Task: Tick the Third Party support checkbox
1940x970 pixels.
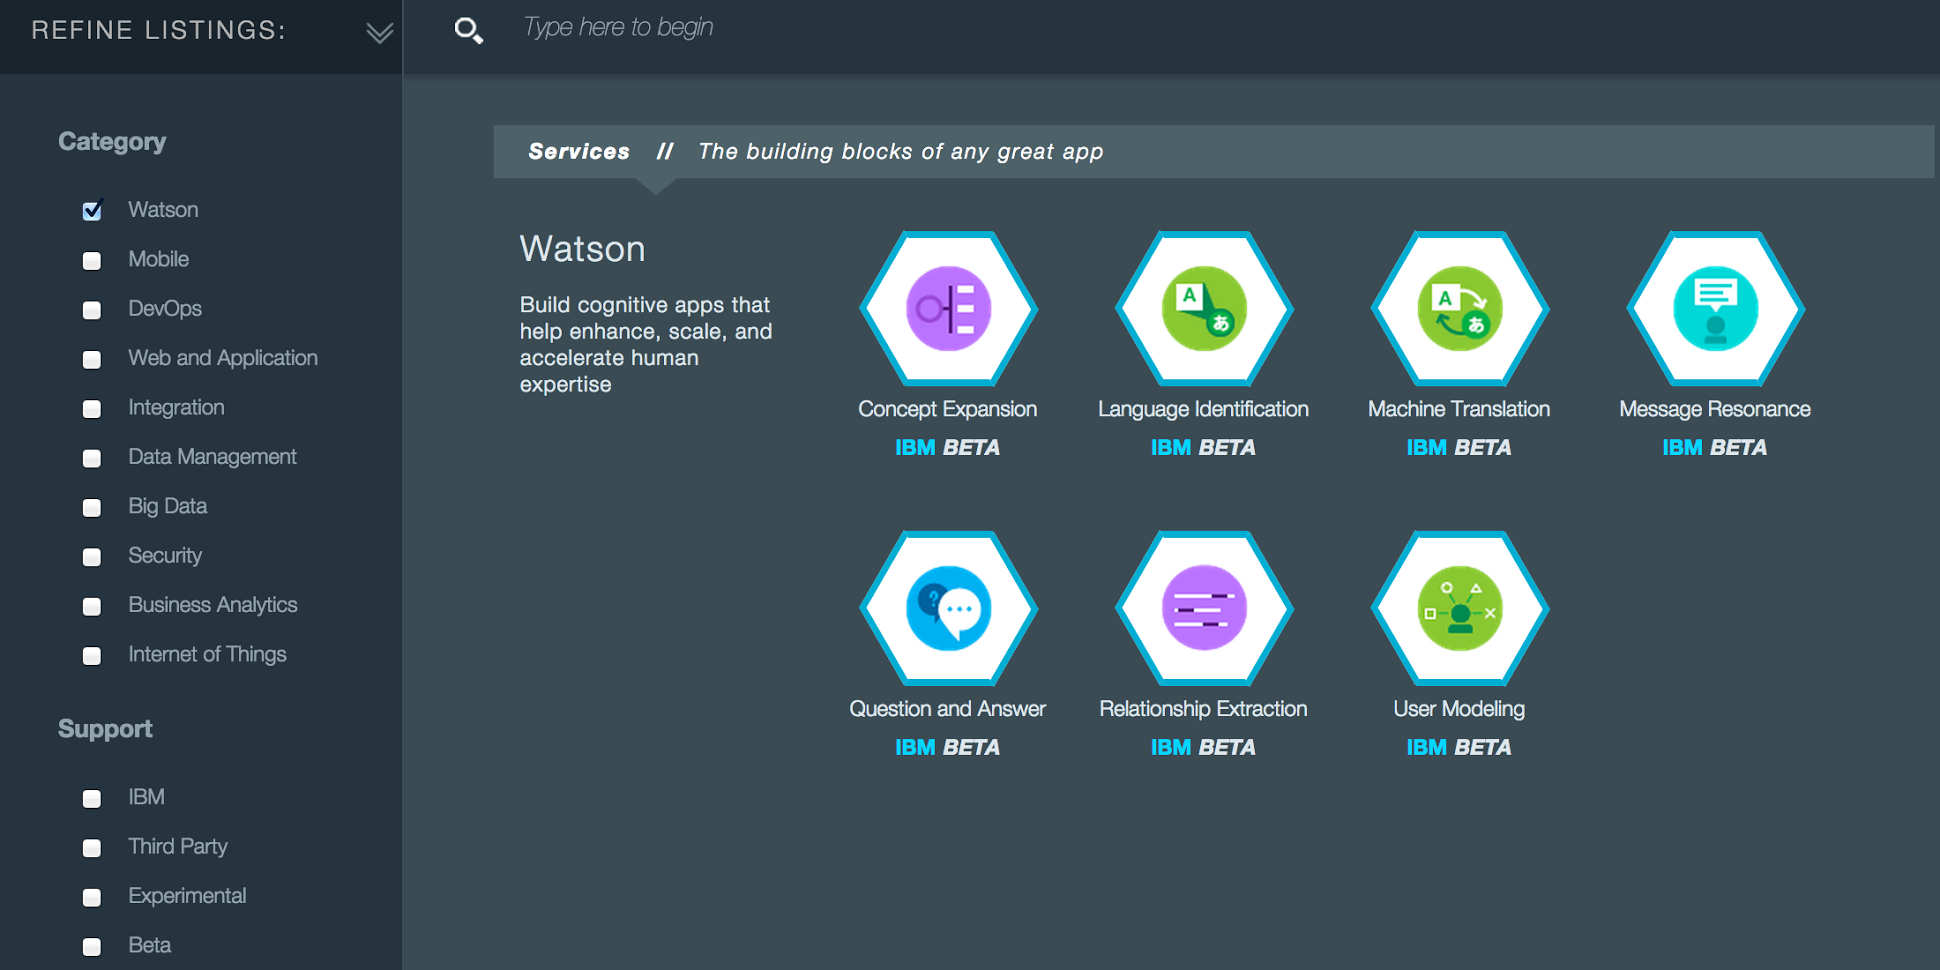Action: [92, 848]
